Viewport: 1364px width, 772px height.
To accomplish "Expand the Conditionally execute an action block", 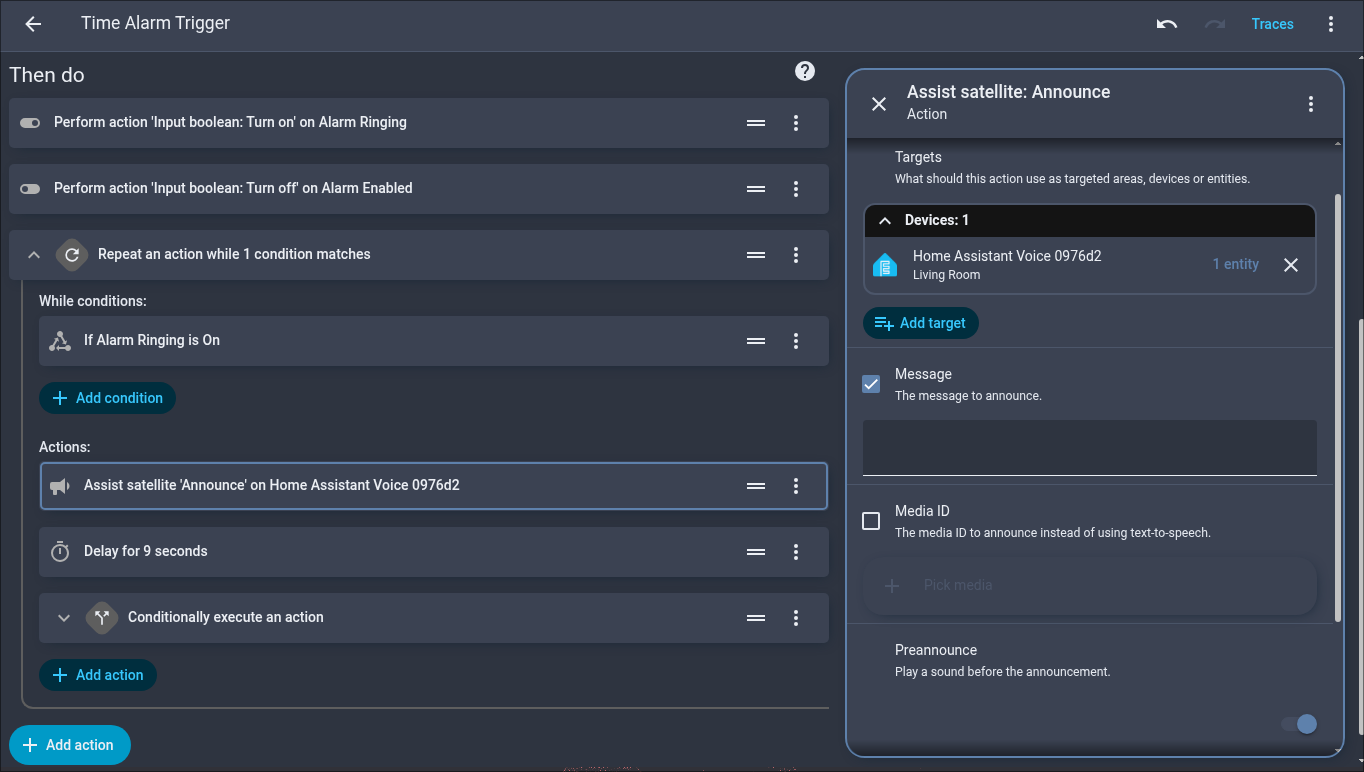I will click(64, 618).
